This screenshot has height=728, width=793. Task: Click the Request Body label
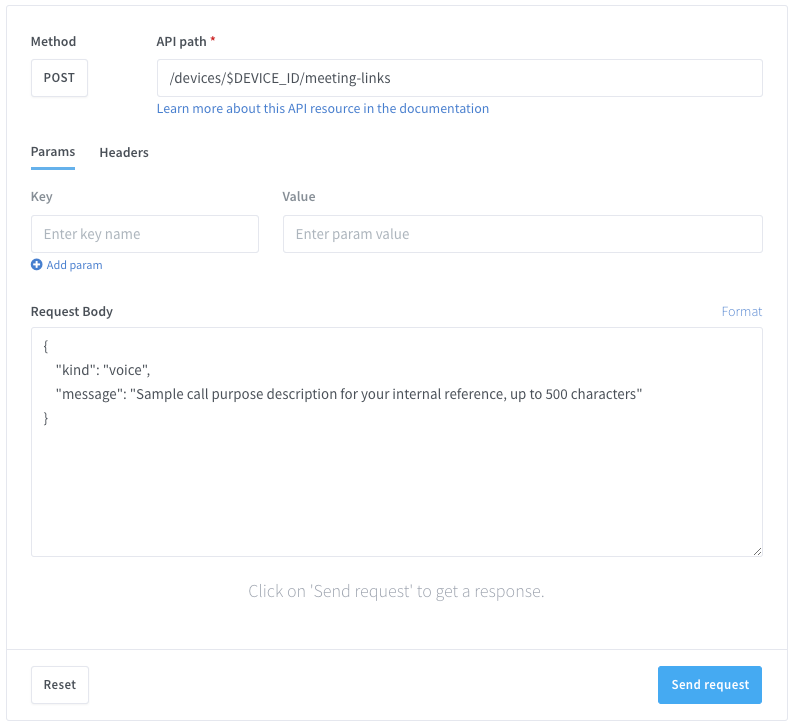pos(72,311)
